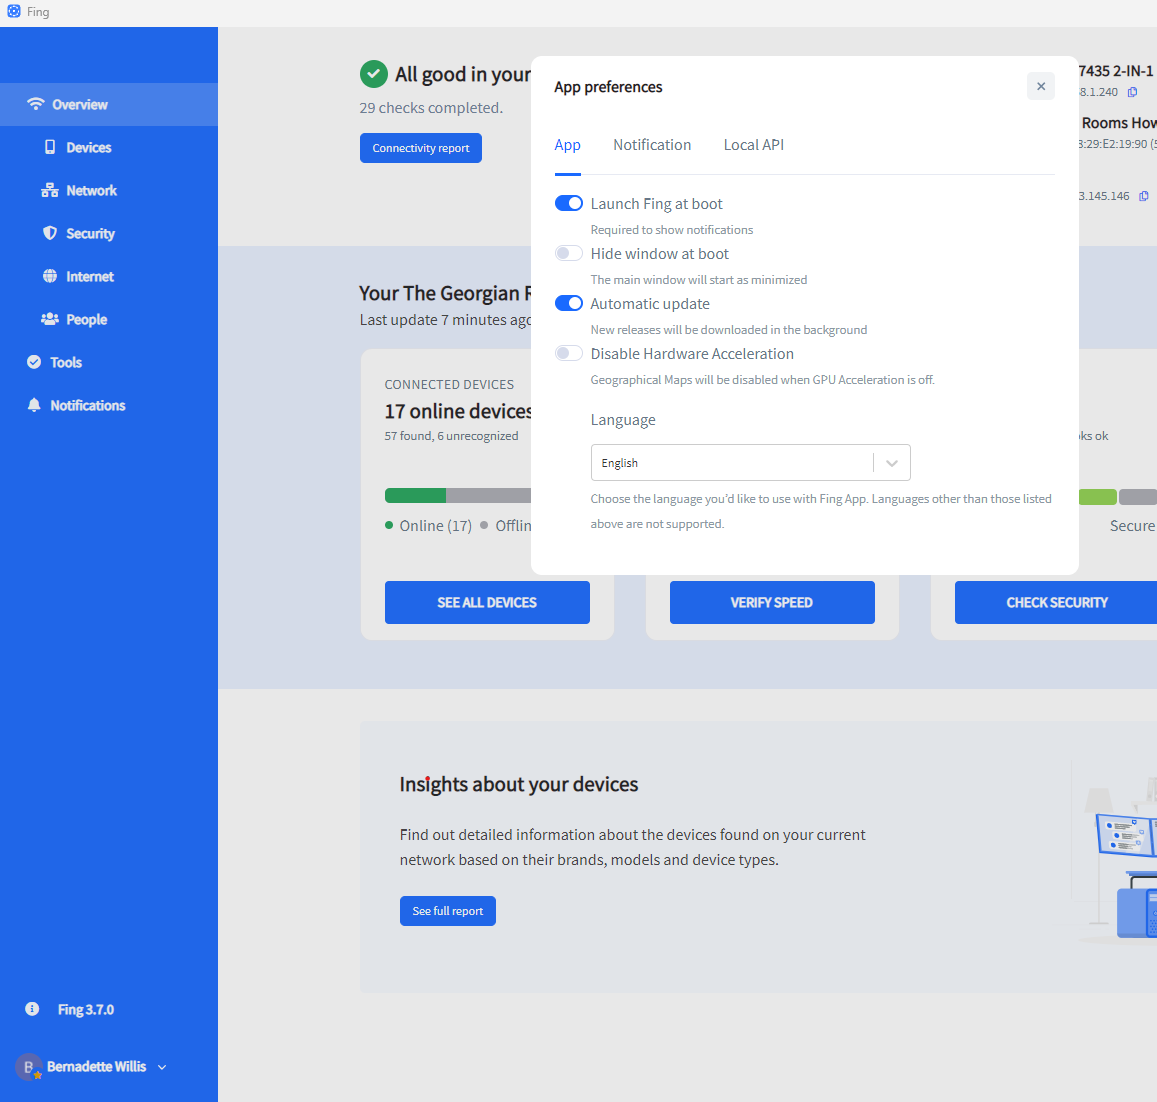Switch to the Local API tab
This screenshot has width=1157, height=1102.
click(x=753, y=145)
